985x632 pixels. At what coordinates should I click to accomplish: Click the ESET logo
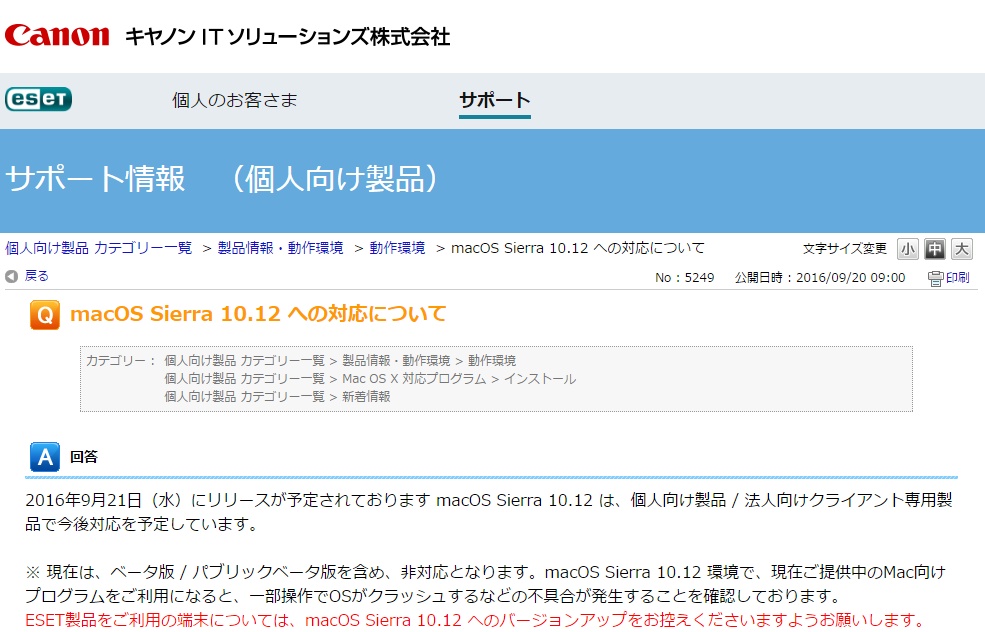click(38, 99)
